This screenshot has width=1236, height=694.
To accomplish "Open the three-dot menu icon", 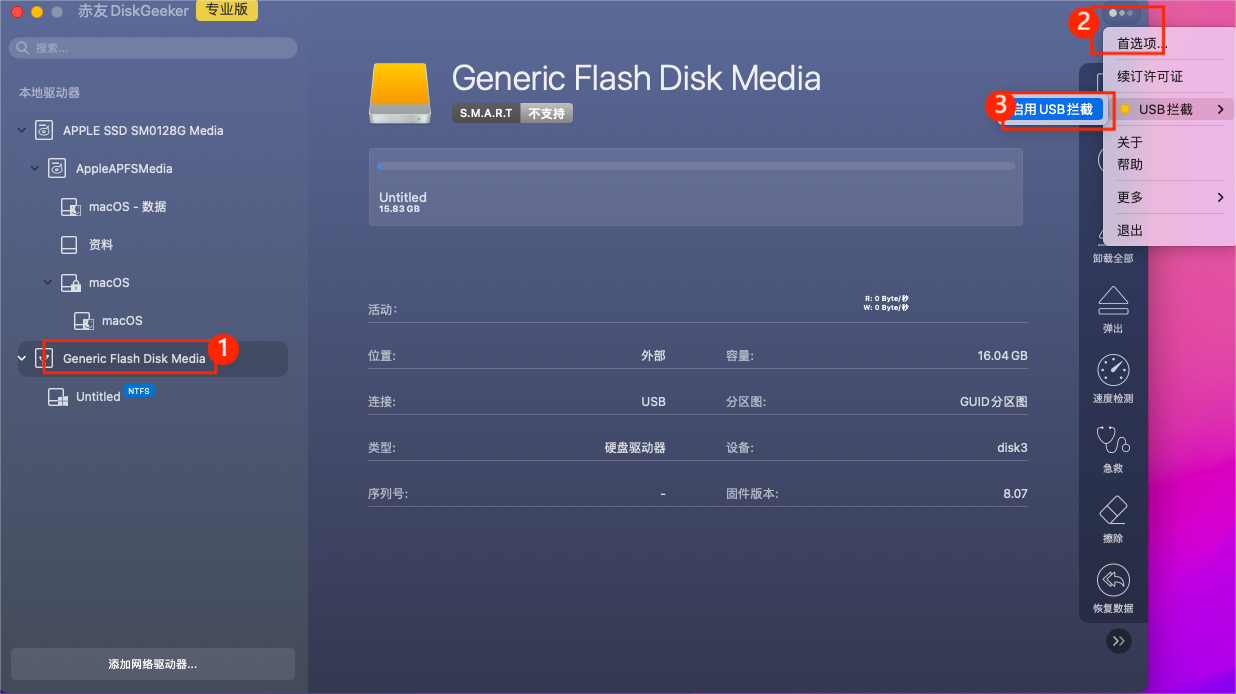I will pyautogui.click(x=1122, y=15).
